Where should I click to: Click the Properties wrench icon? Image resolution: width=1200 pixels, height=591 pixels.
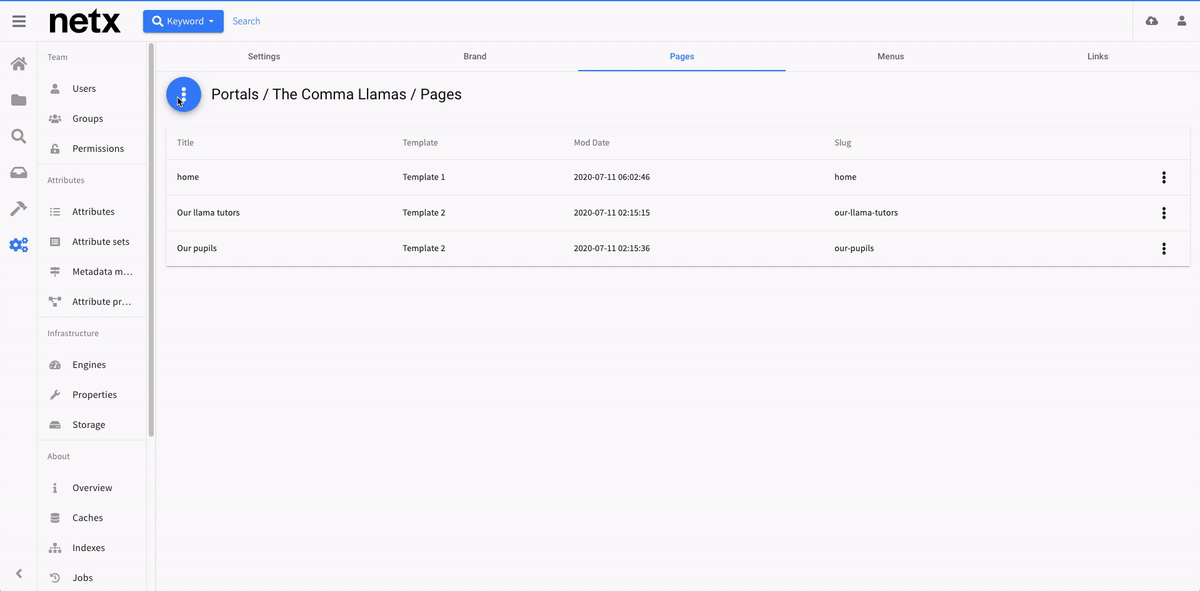[55, 395]
